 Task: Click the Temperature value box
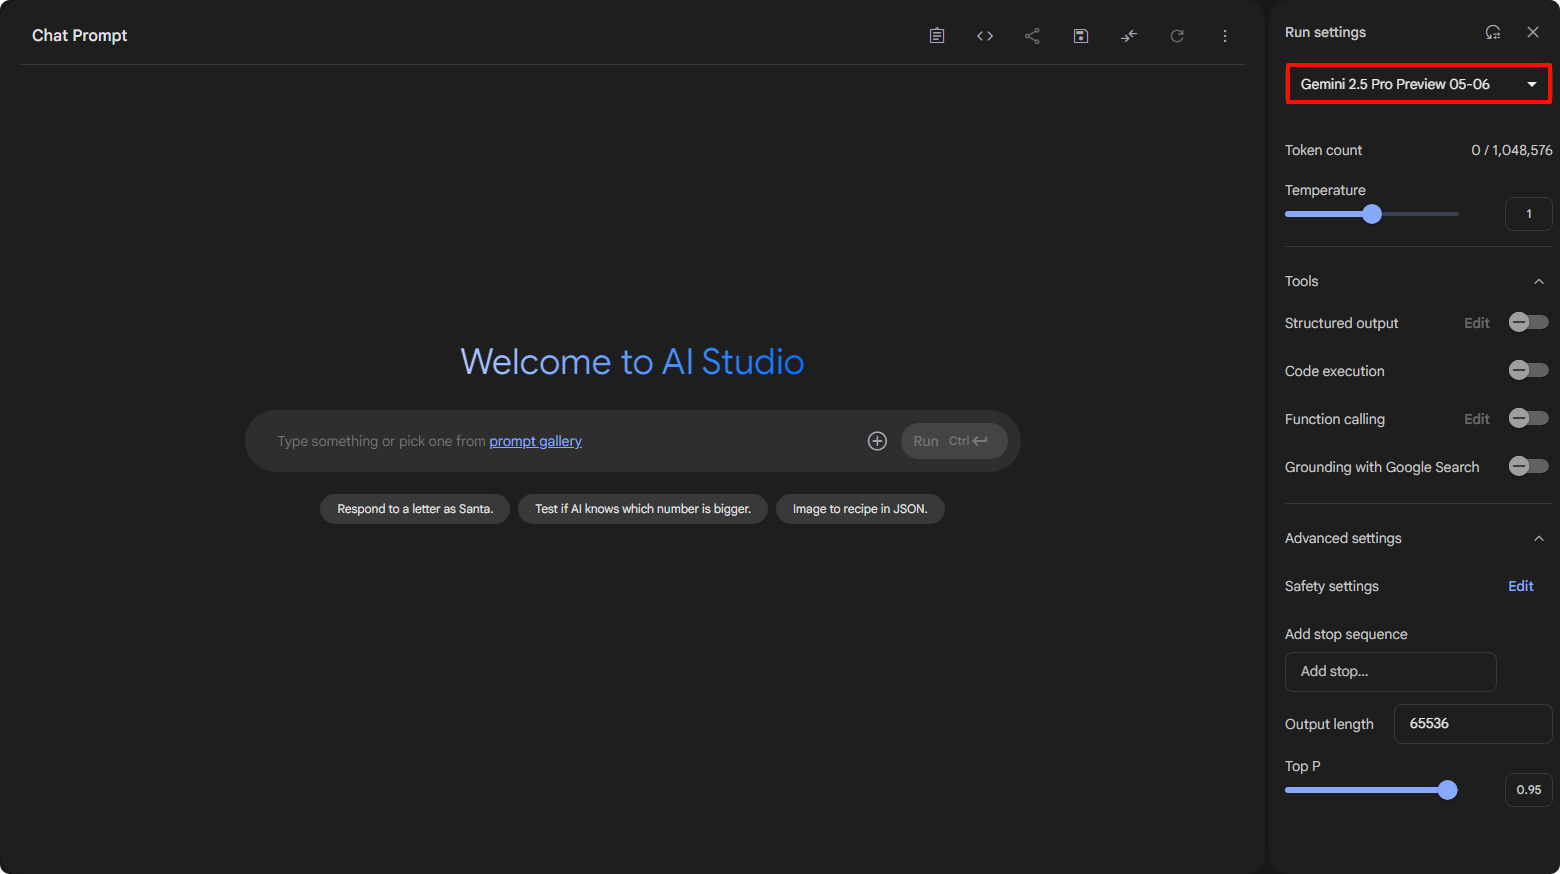[x=1528, y=214]
